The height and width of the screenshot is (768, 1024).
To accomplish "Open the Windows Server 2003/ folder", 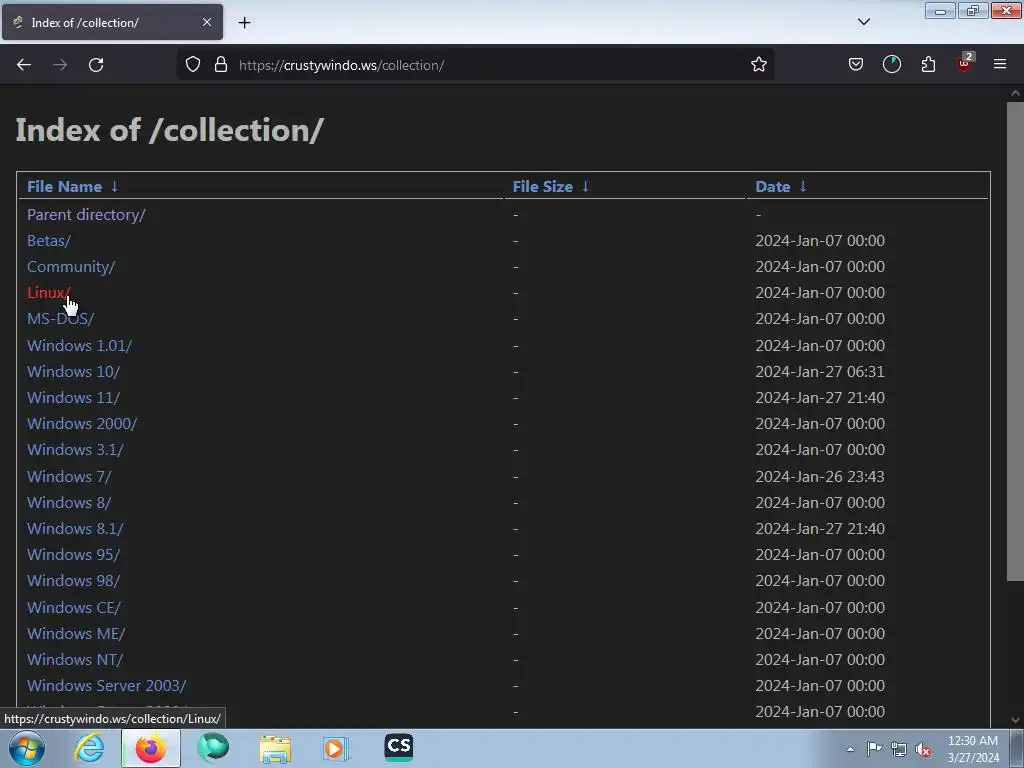I will click(x=106, y=686).
